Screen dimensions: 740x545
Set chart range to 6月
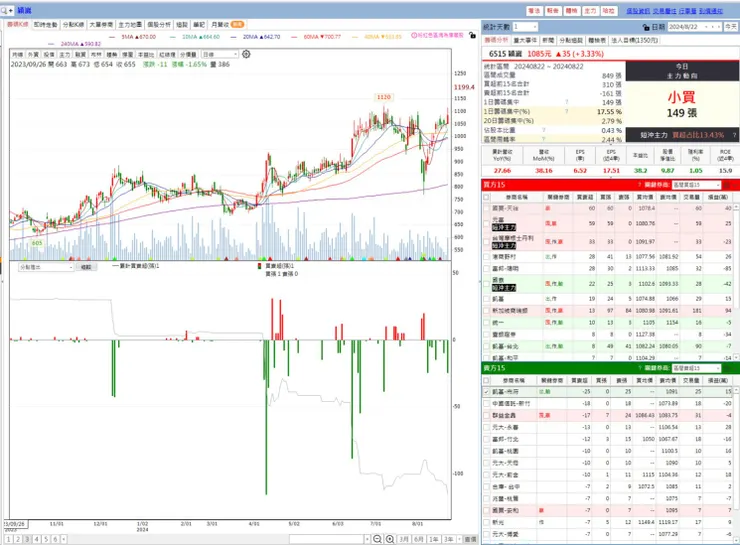[x=419, y=539]
